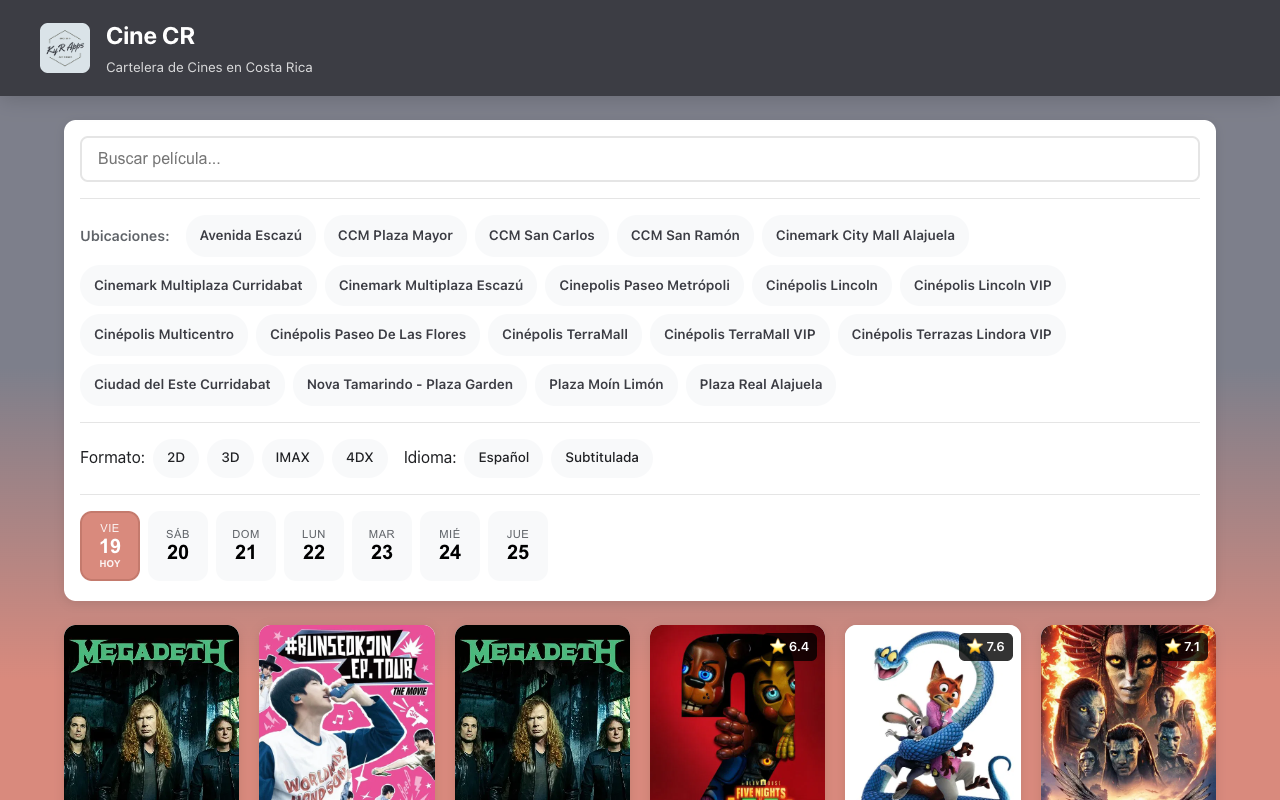Click the 7.6 star rating badge
This screenshot has height=800, width=1280.
point(985,647)
